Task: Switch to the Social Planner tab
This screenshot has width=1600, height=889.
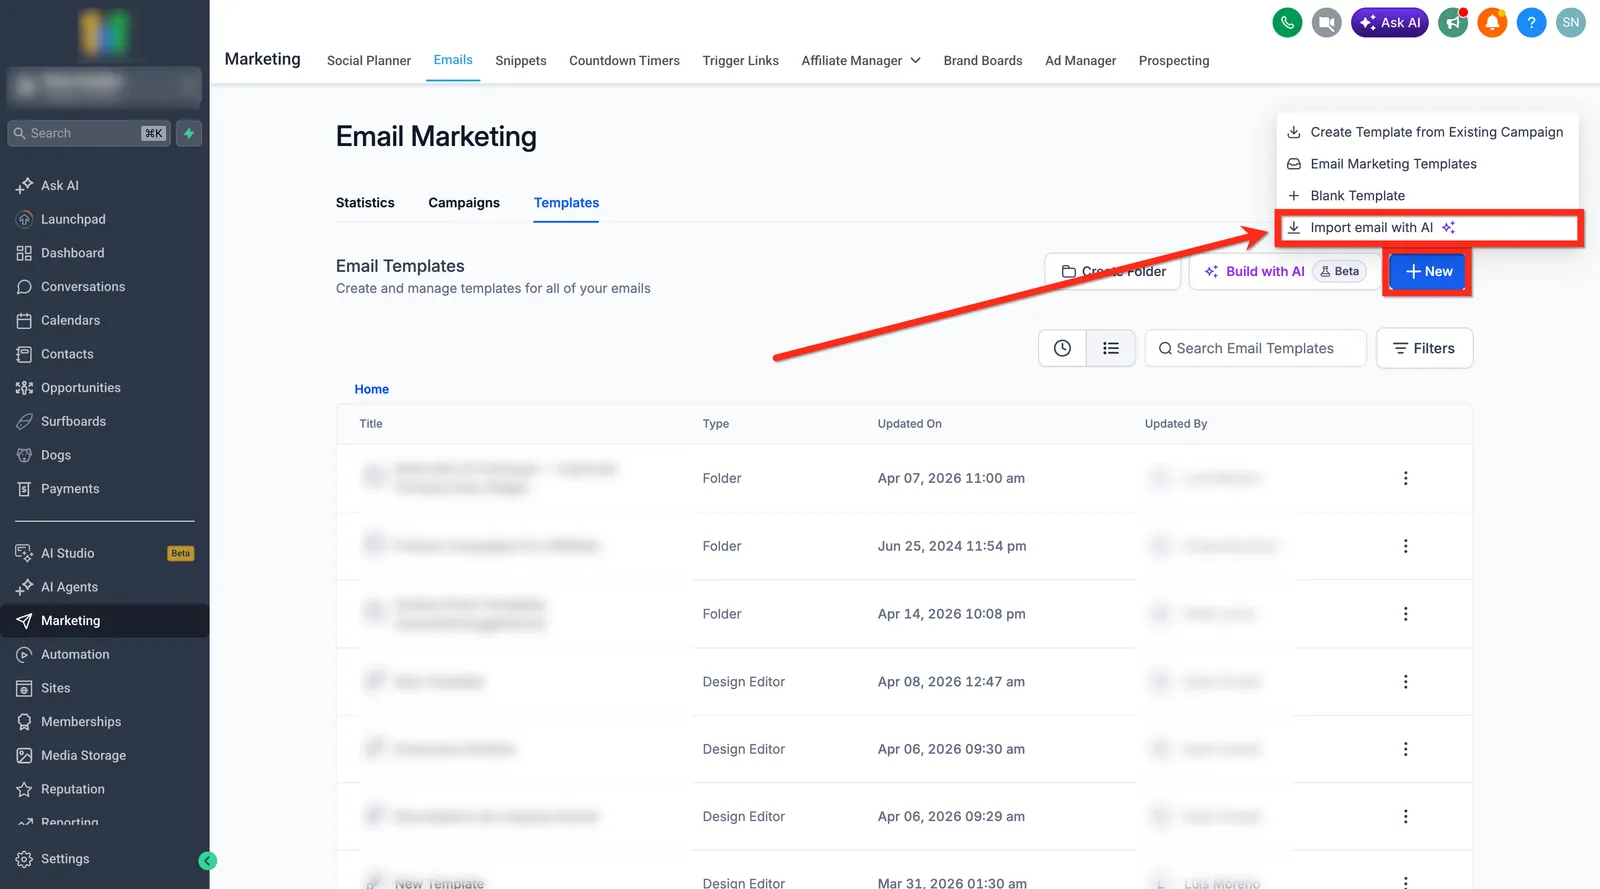Action: pos(369,61)
